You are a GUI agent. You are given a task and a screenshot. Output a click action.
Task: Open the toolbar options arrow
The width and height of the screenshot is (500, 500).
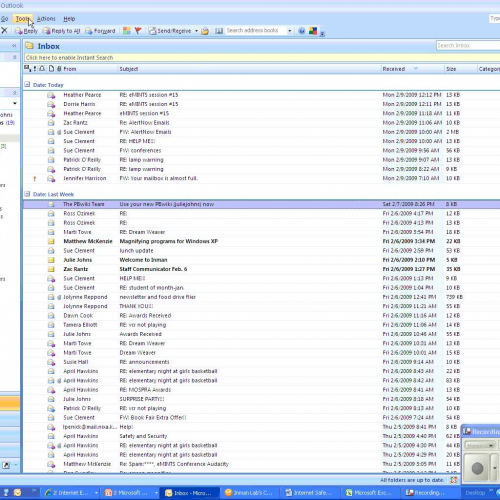[x=322, y=33]
